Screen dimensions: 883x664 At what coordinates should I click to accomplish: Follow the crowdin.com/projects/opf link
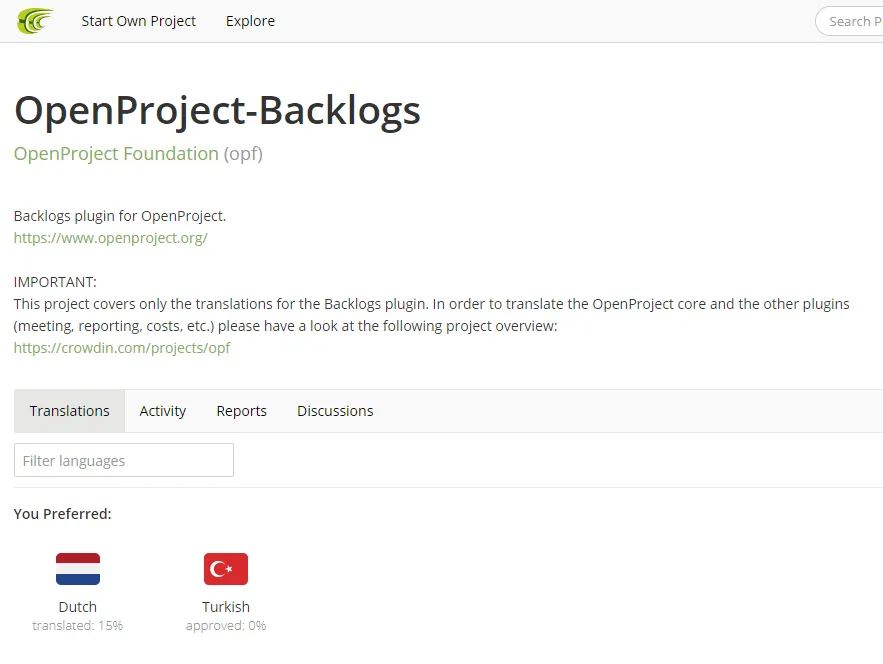click(122, 348)
